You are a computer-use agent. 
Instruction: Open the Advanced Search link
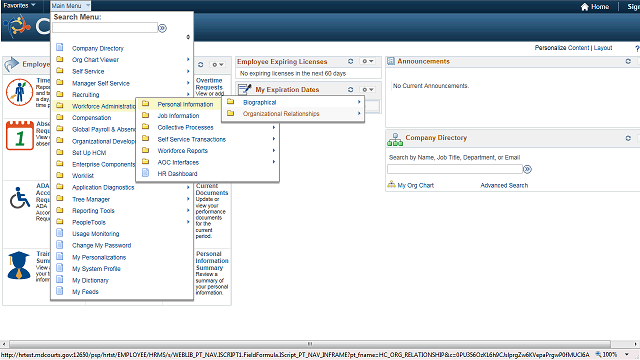point(504,185)
